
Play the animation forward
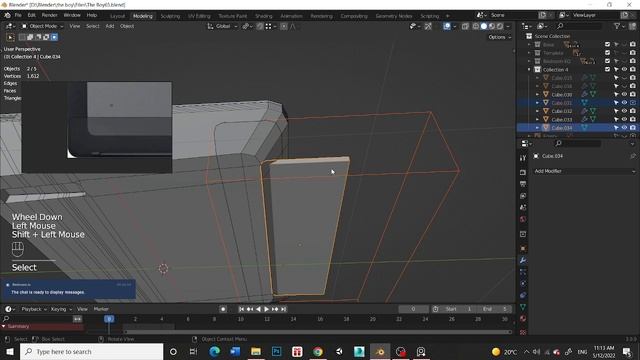[267, 309]
